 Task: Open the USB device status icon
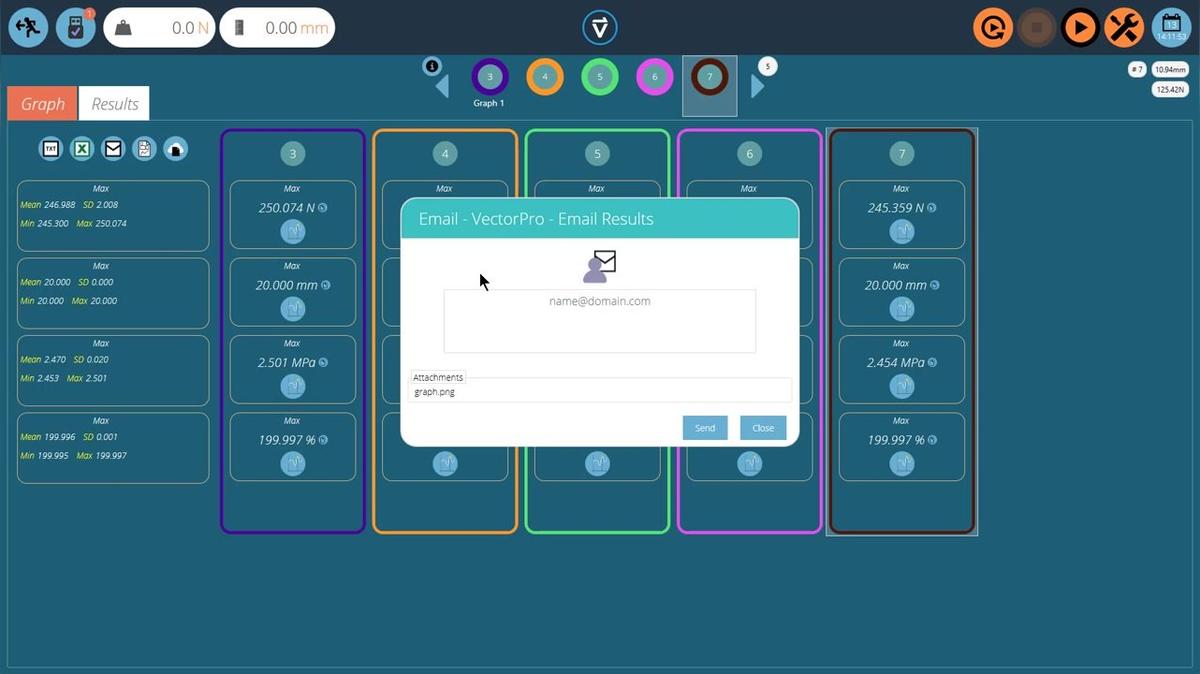[x=75, y=28]
